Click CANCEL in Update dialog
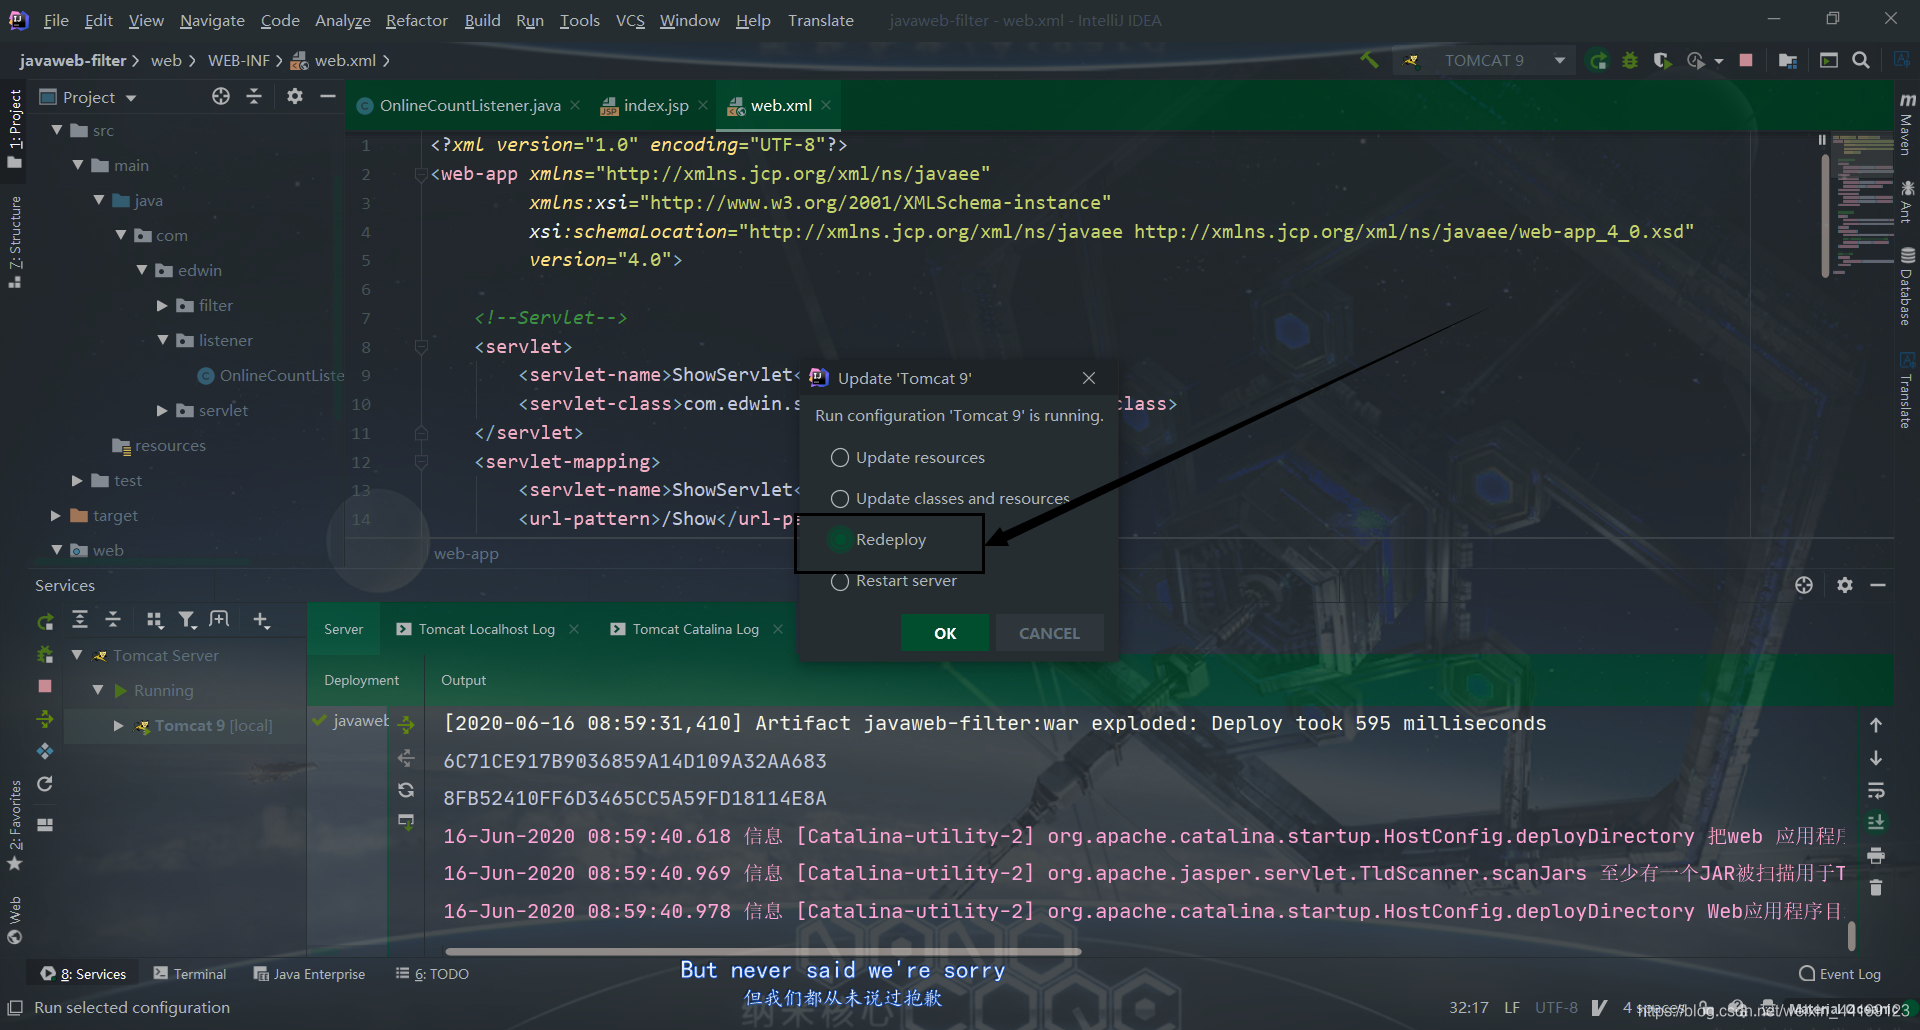Image resolution: width=1920 pixels, height=1030 pixels. coord(1049,633)
